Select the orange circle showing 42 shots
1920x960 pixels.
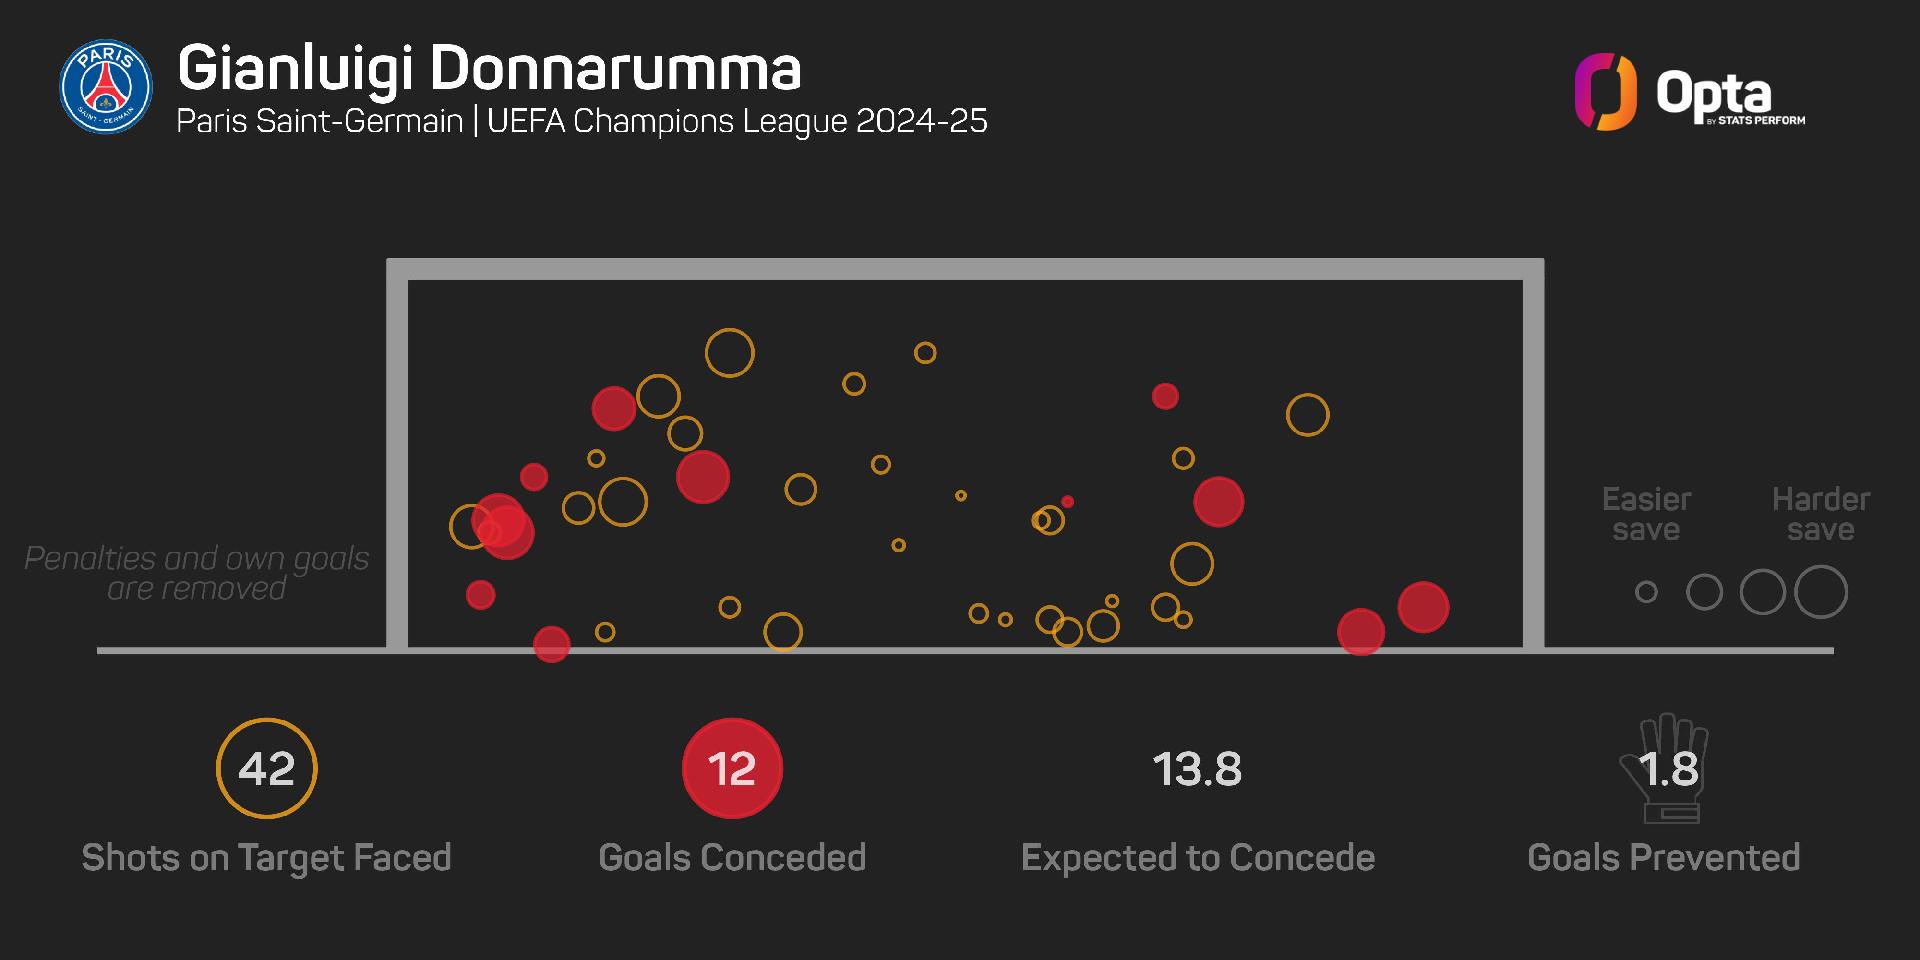point(267,768)
